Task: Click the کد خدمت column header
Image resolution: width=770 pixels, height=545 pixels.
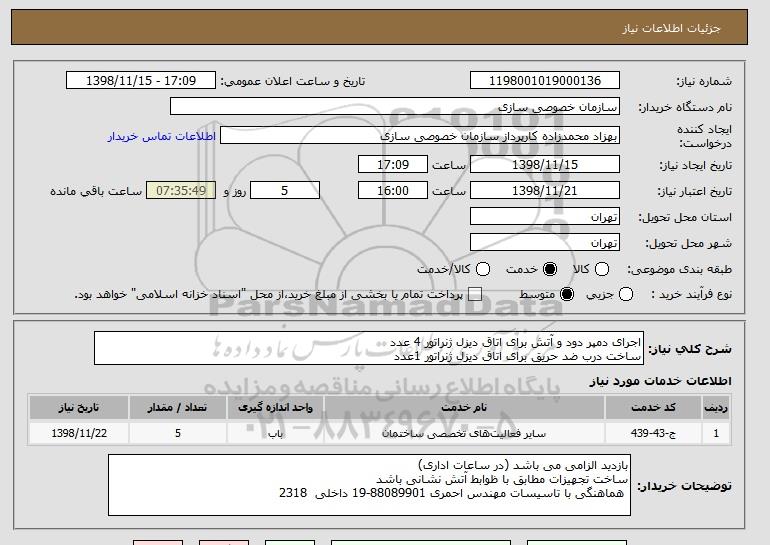Action: [653, 408]
